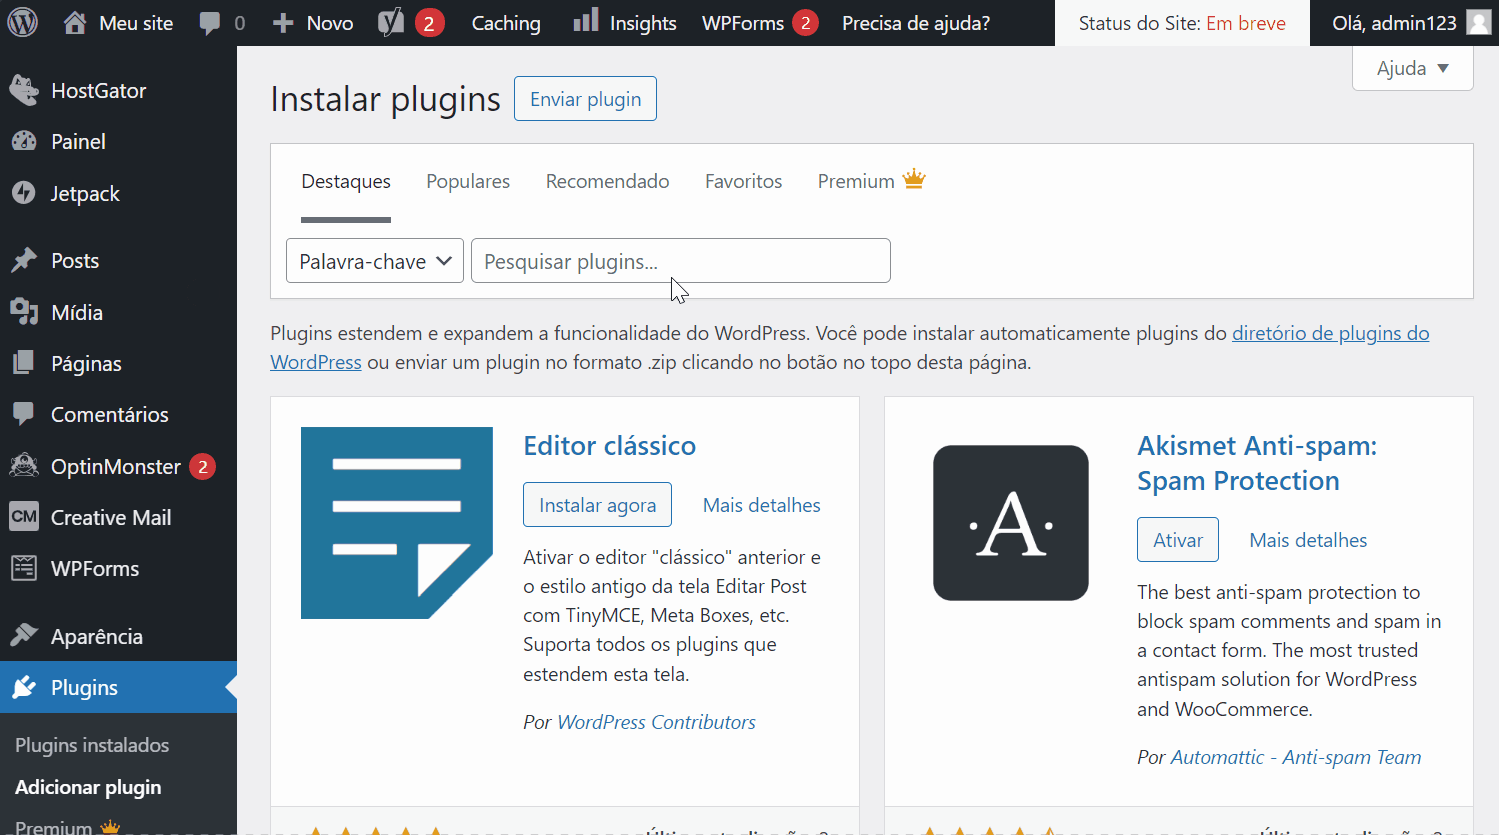Click Instalar agora for Editor clássico

(x=597, y=505)
